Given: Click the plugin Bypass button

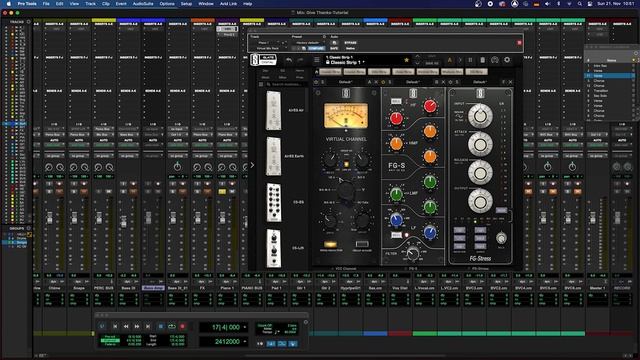Looking at the screenshot, I should pos(350,42).
